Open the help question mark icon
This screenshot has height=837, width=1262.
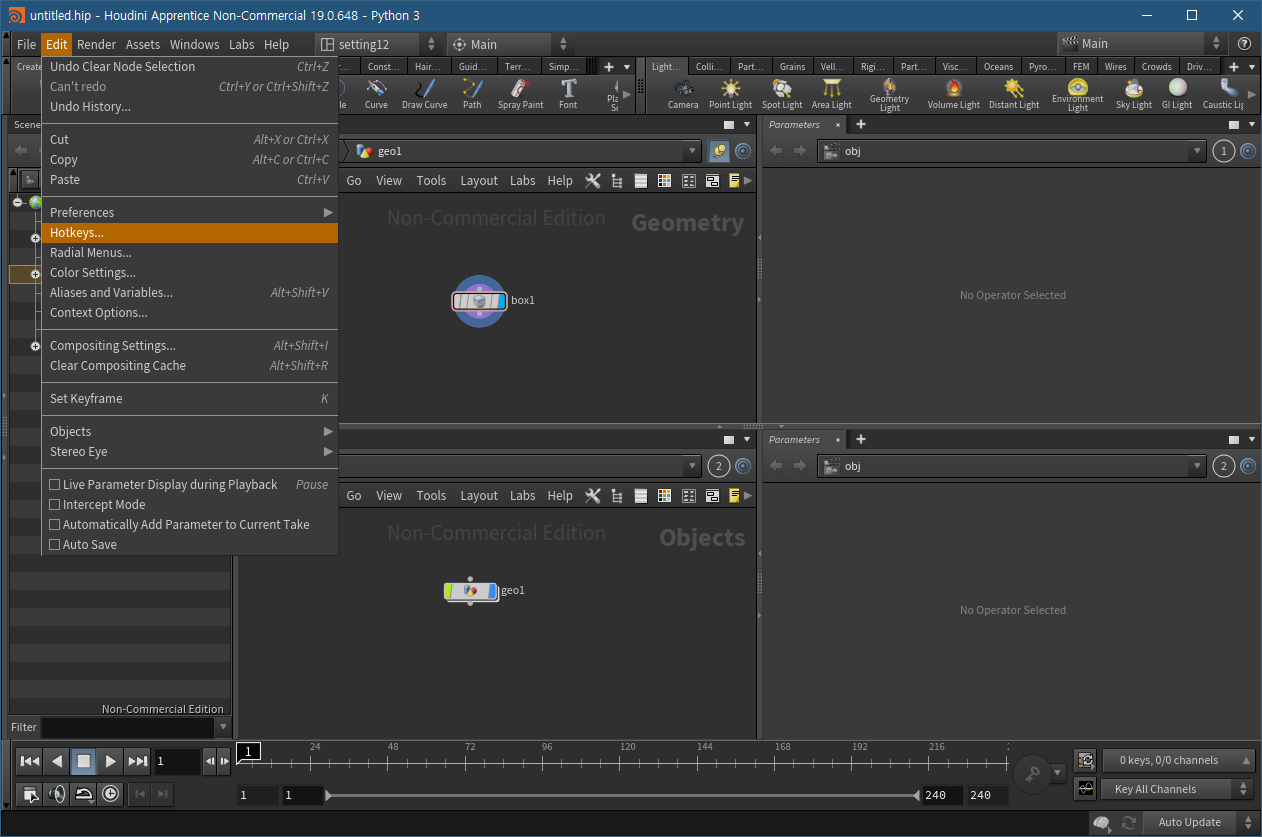pos(1244,44)
